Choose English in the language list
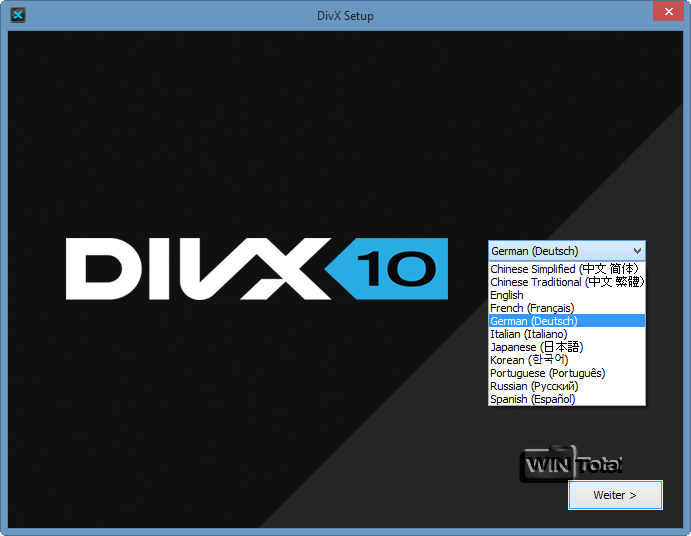Screen dimensions: 691x536 [567, 295]
